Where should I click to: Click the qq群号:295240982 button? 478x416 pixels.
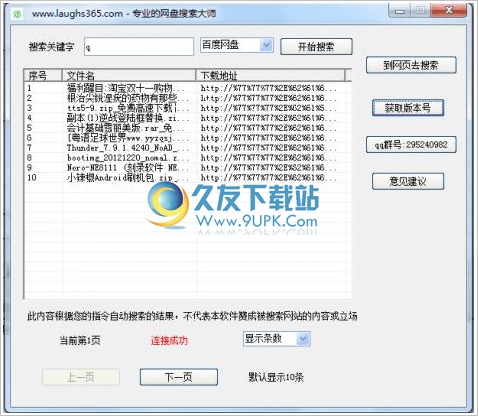pos(411,145)
